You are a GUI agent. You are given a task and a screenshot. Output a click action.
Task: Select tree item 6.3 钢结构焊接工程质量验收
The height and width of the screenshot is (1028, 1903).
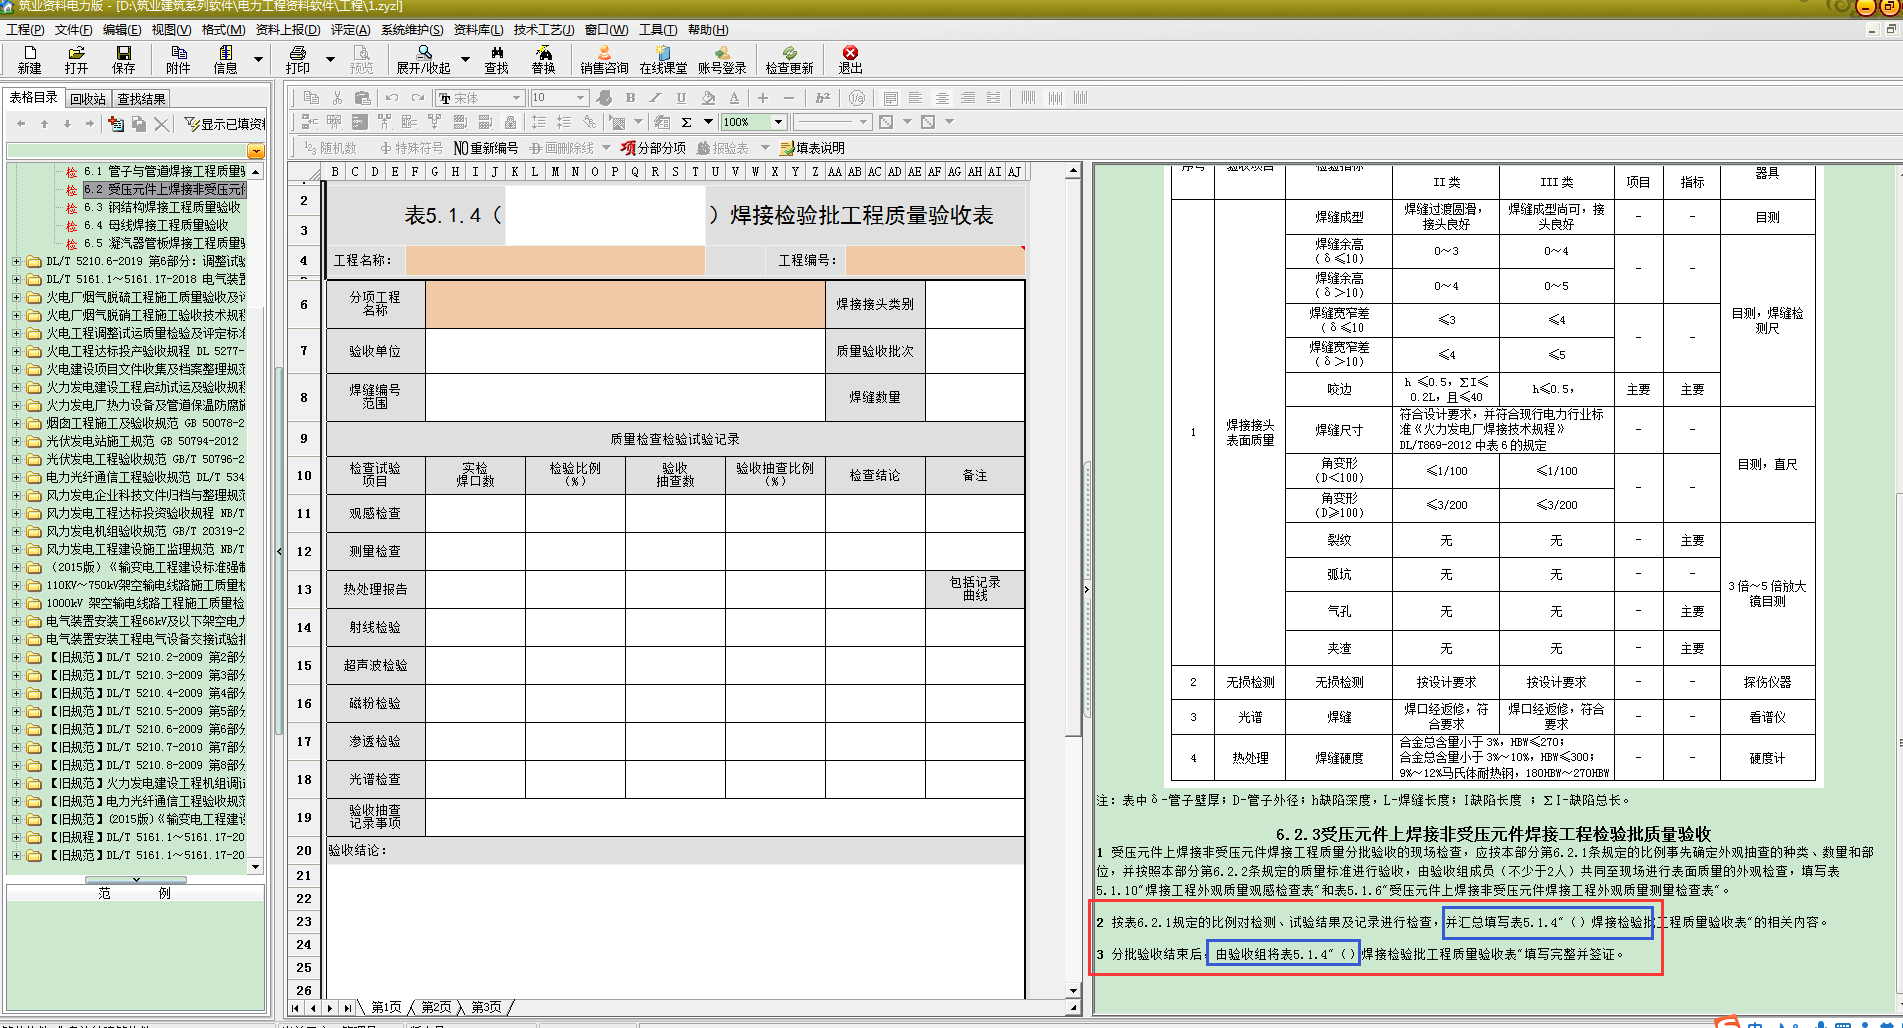click(x=162, y=207)
